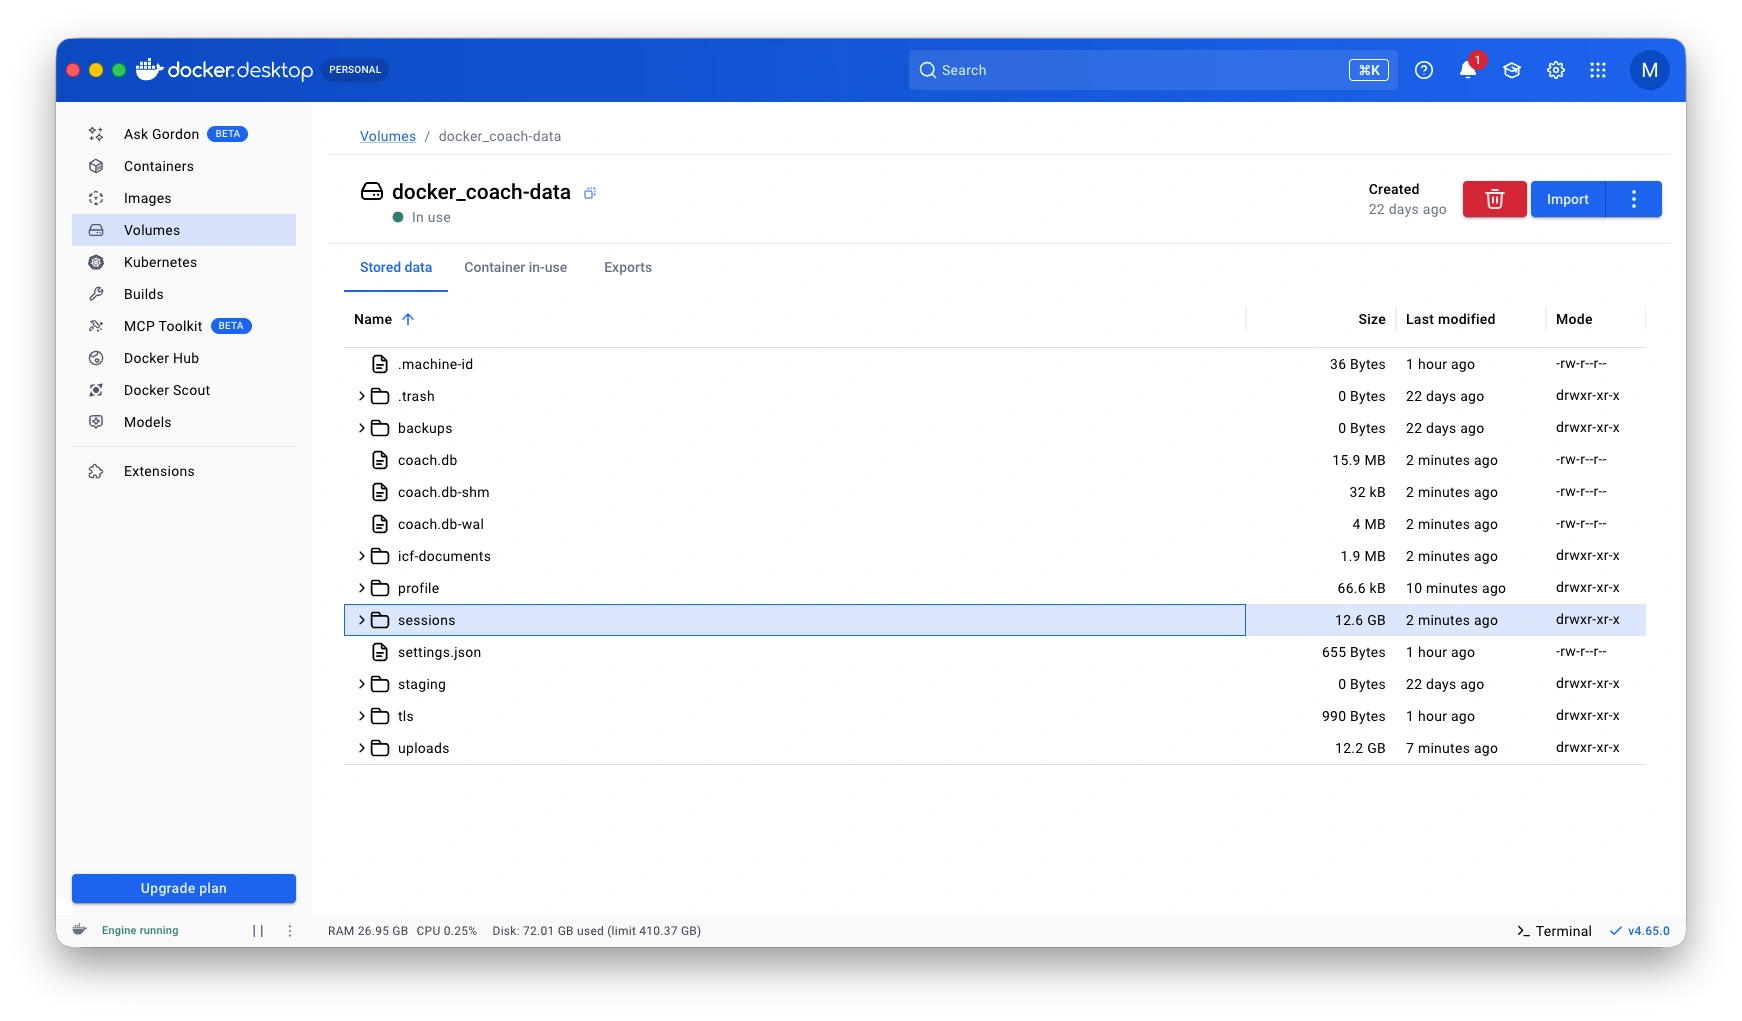The height and width of the screenshot is (1021, 1742).
Task: Open the Terminal from the status bar
Action: coord(1554,931)
